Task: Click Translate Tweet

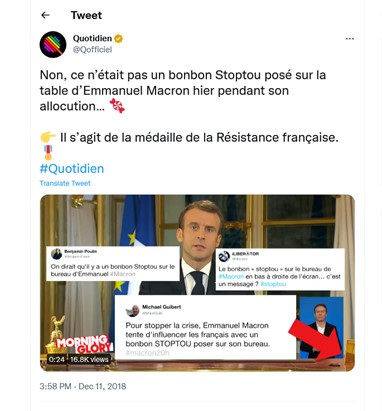Action: tap(65, 183)
